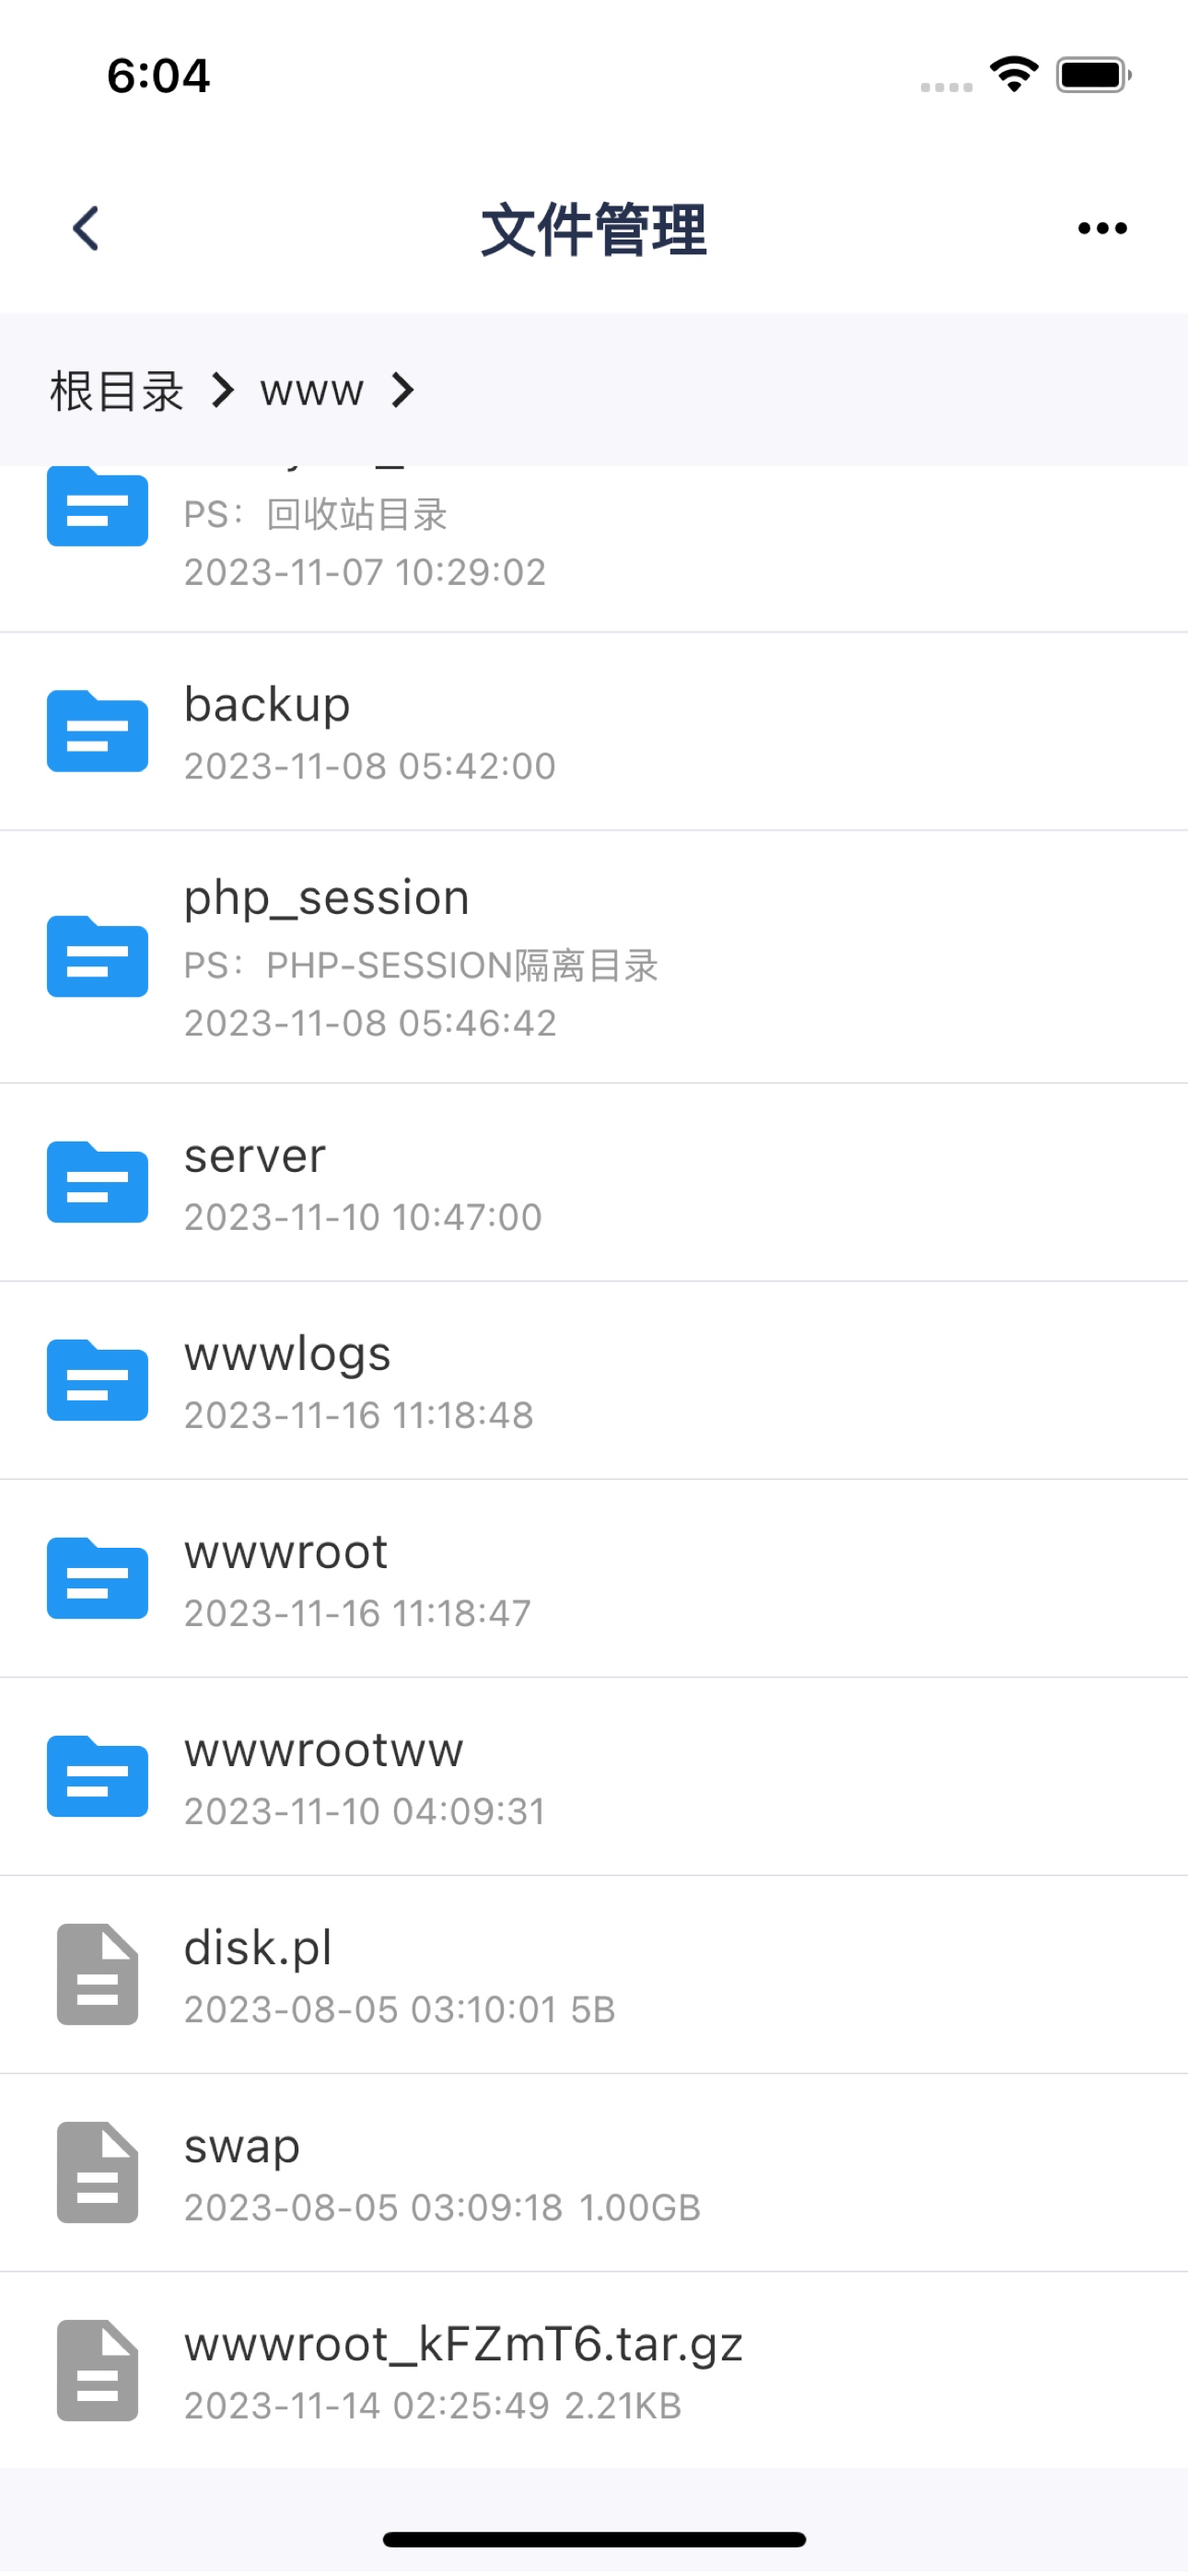The height and width of the screenshot is (2576, 1188).
Task: Open the three-dot more options menu
Action: coord(1102,229)
